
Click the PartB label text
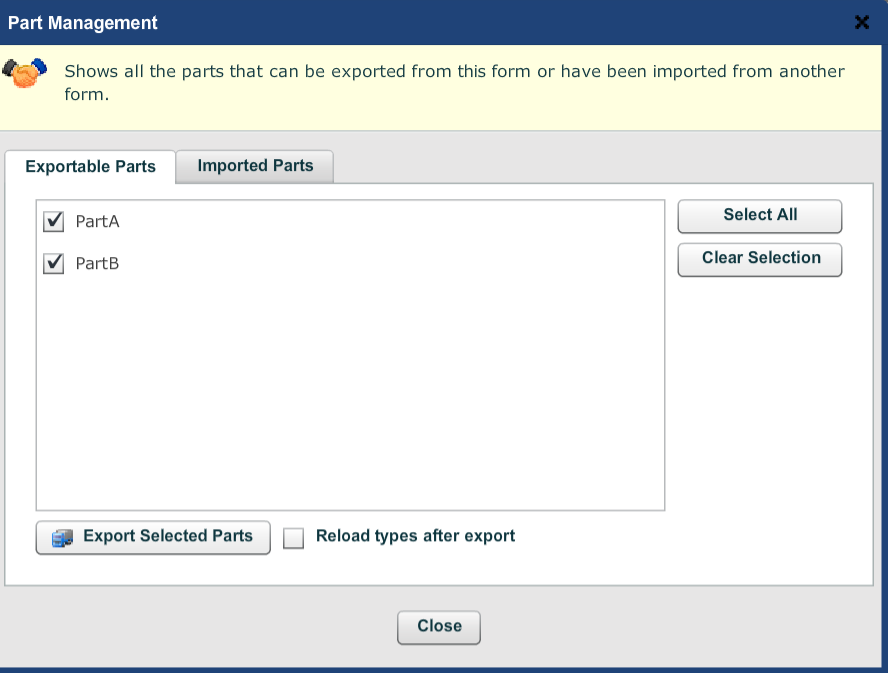[x=97, y=263]
